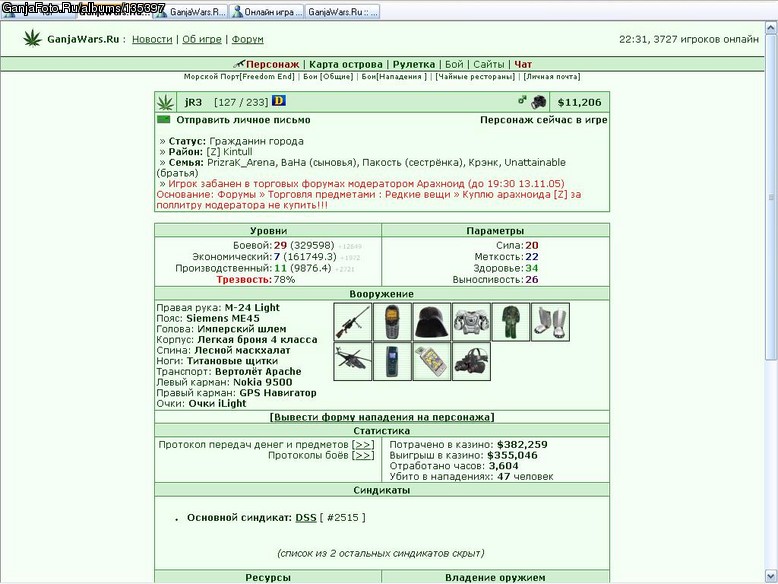Click the GanjaWars.Ru cannabis leaf logo

coord(33,39)
